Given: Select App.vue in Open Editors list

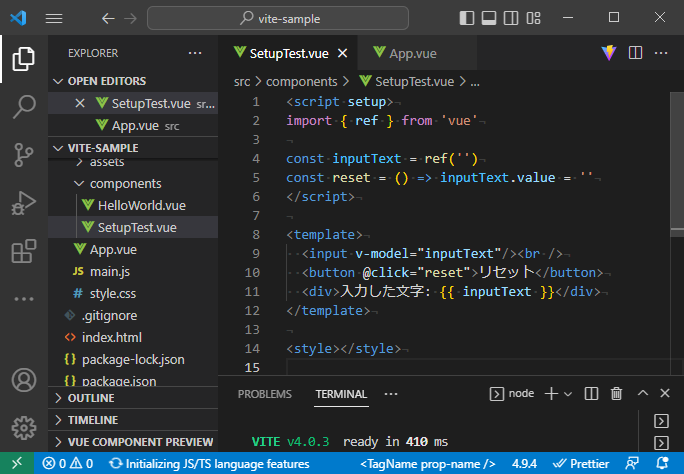Looking at the screenshot, I should pyautogui.click(x=133, y=126).
